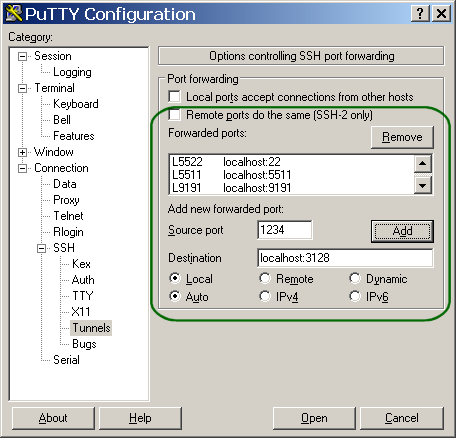Open the Auth category
The width and height of the screenshot is (456, 438).
[x=83, y=280]
